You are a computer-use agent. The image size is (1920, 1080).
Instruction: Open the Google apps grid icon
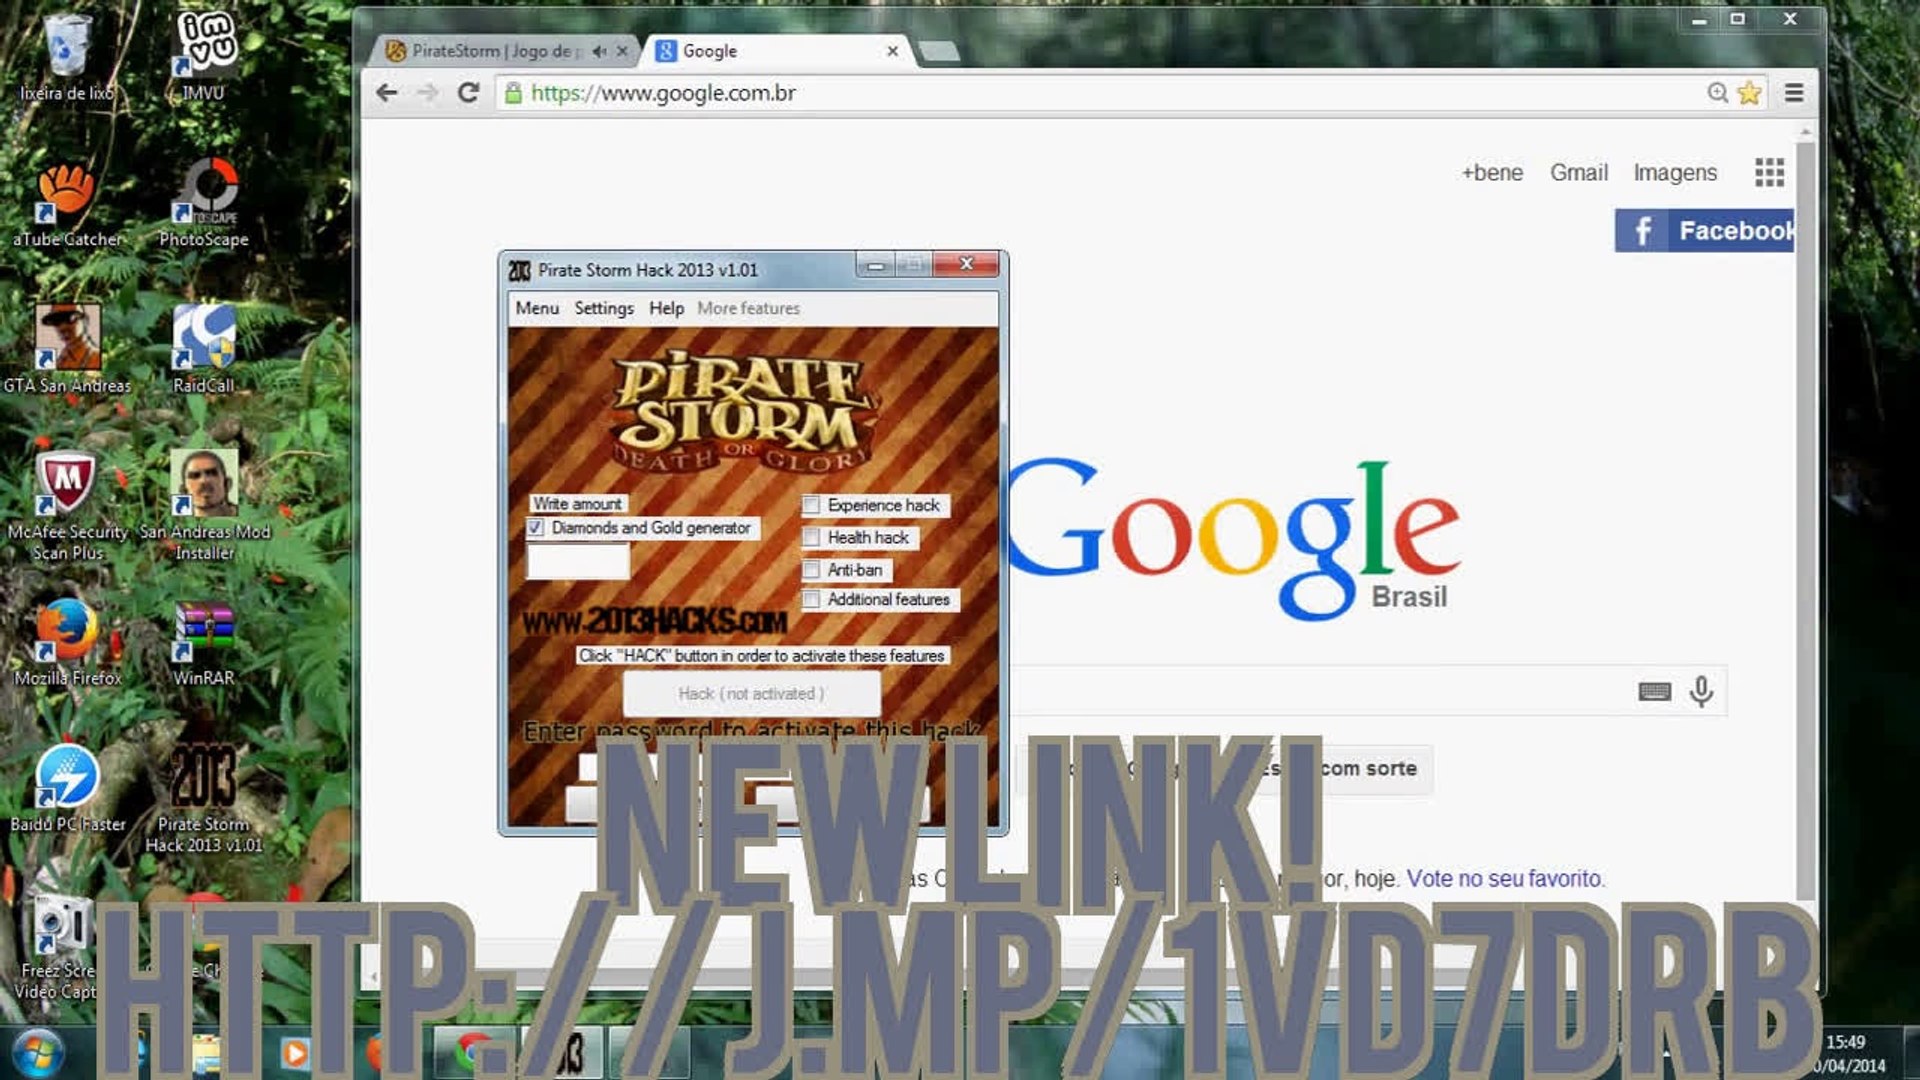point(1769,172)
